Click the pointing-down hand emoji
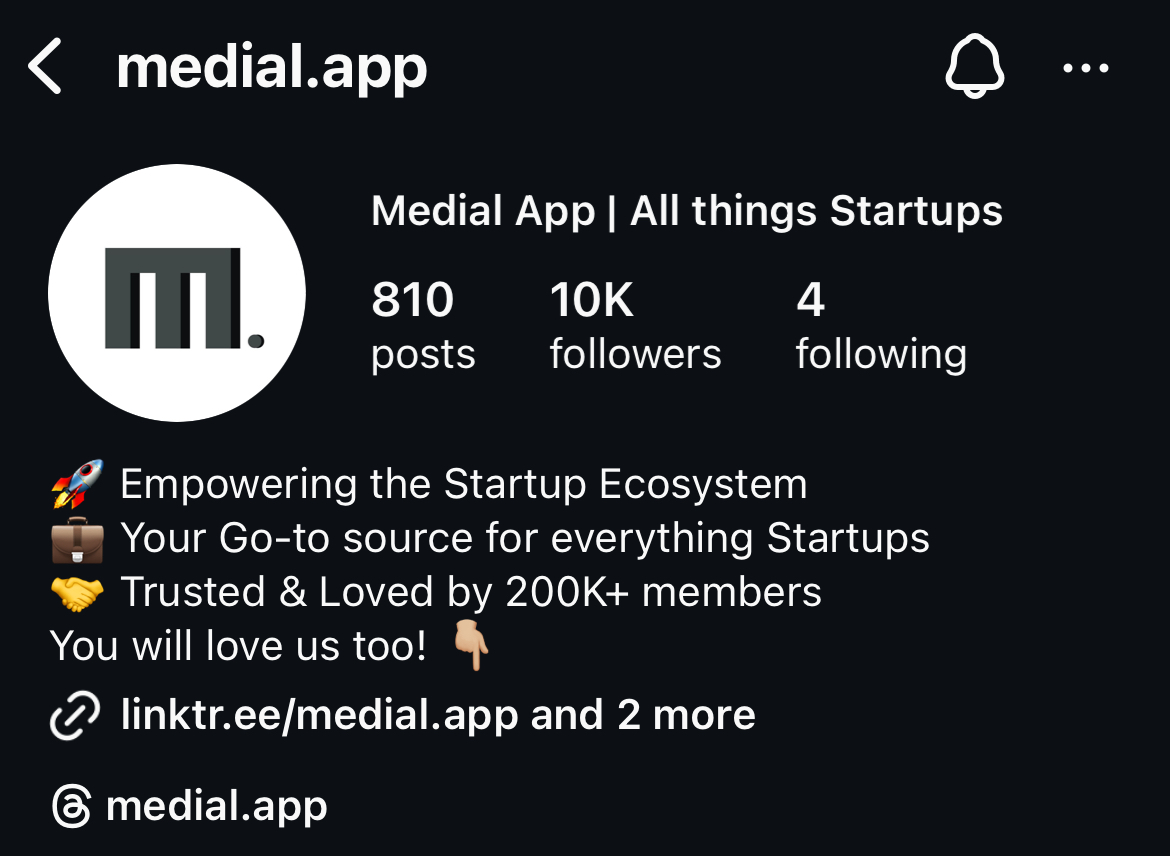Viewport: 1170px width, 856px height. [470, 647]
